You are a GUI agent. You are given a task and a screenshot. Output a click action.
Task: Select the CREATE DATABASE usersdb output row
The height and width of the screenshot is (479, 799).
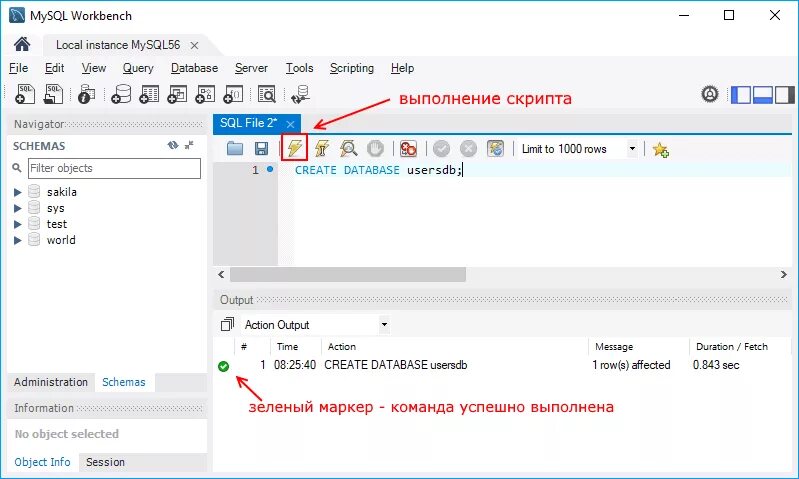tap(502, 365)
